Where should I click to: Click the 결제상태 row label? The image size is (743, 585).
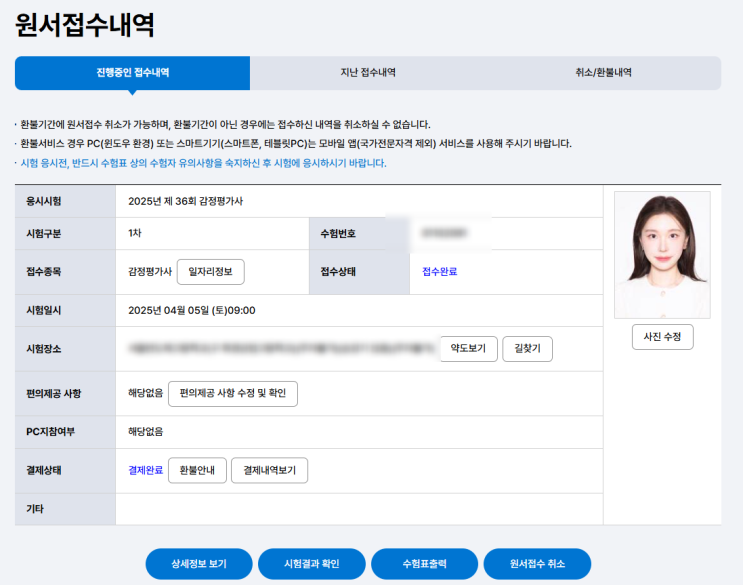pos(44,471)
